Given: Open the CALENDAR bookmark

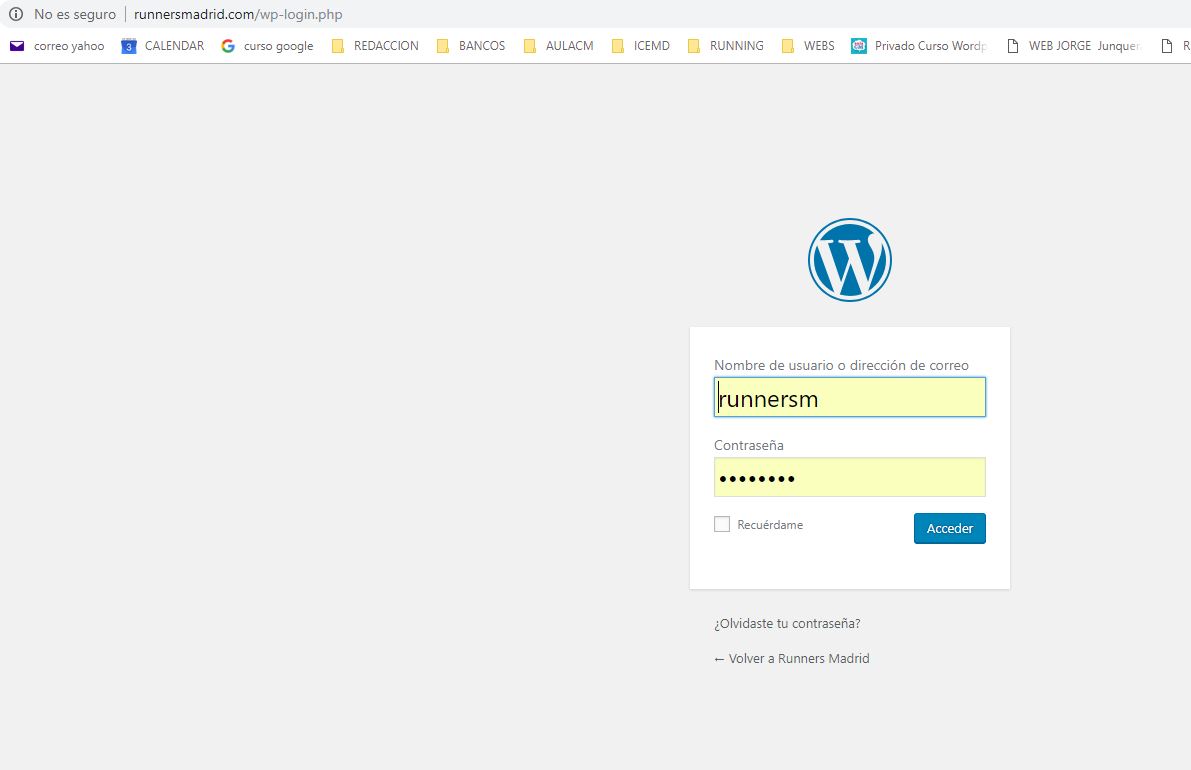Looking at the screenshot, I should point(163,46).
